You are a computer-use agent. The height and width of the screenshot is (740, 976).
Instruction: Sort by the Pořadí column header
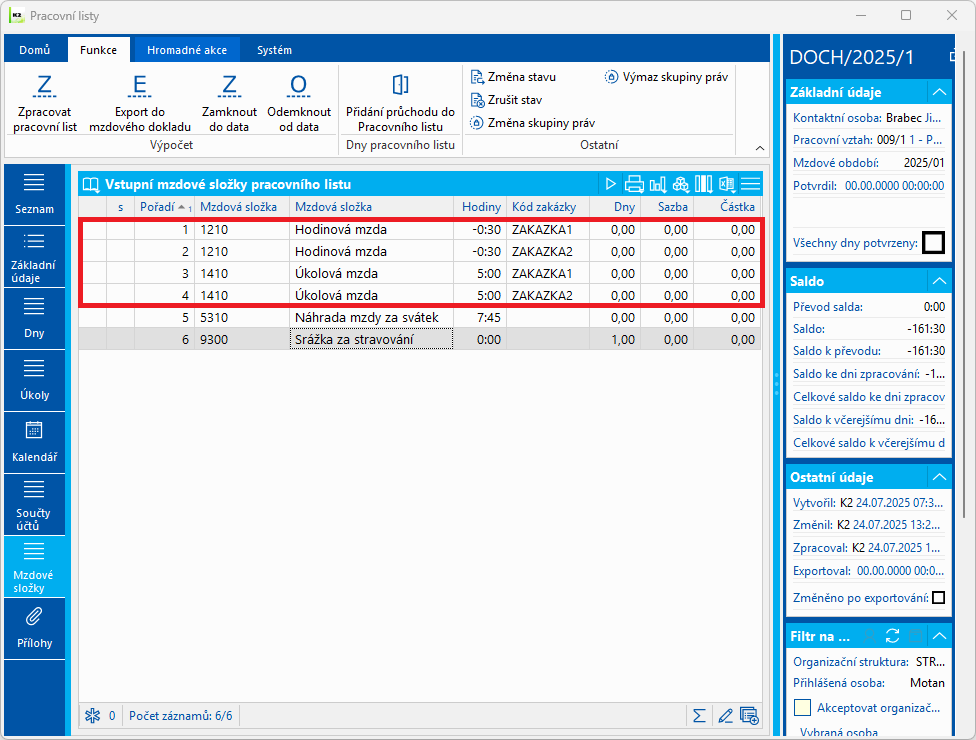tap(164, 207)
